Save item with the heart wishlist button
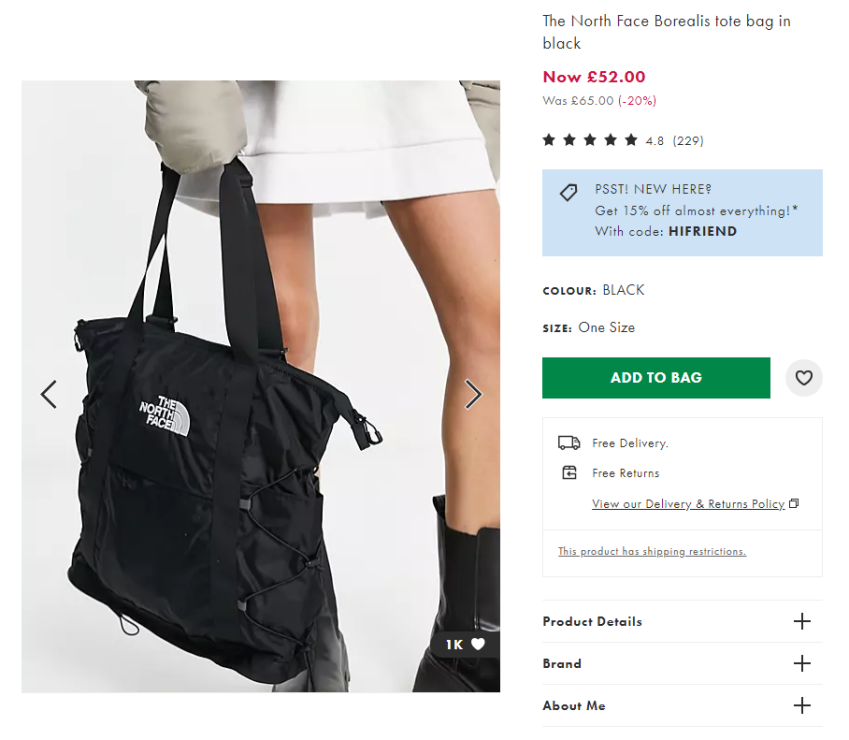The image size is (849, 740). tap(804, 377)
